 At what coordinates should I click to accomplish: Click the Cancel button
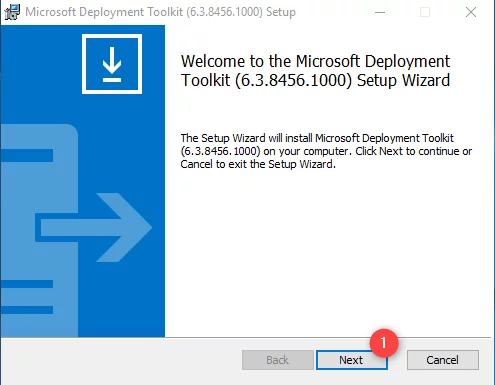[x=443, y=360]
